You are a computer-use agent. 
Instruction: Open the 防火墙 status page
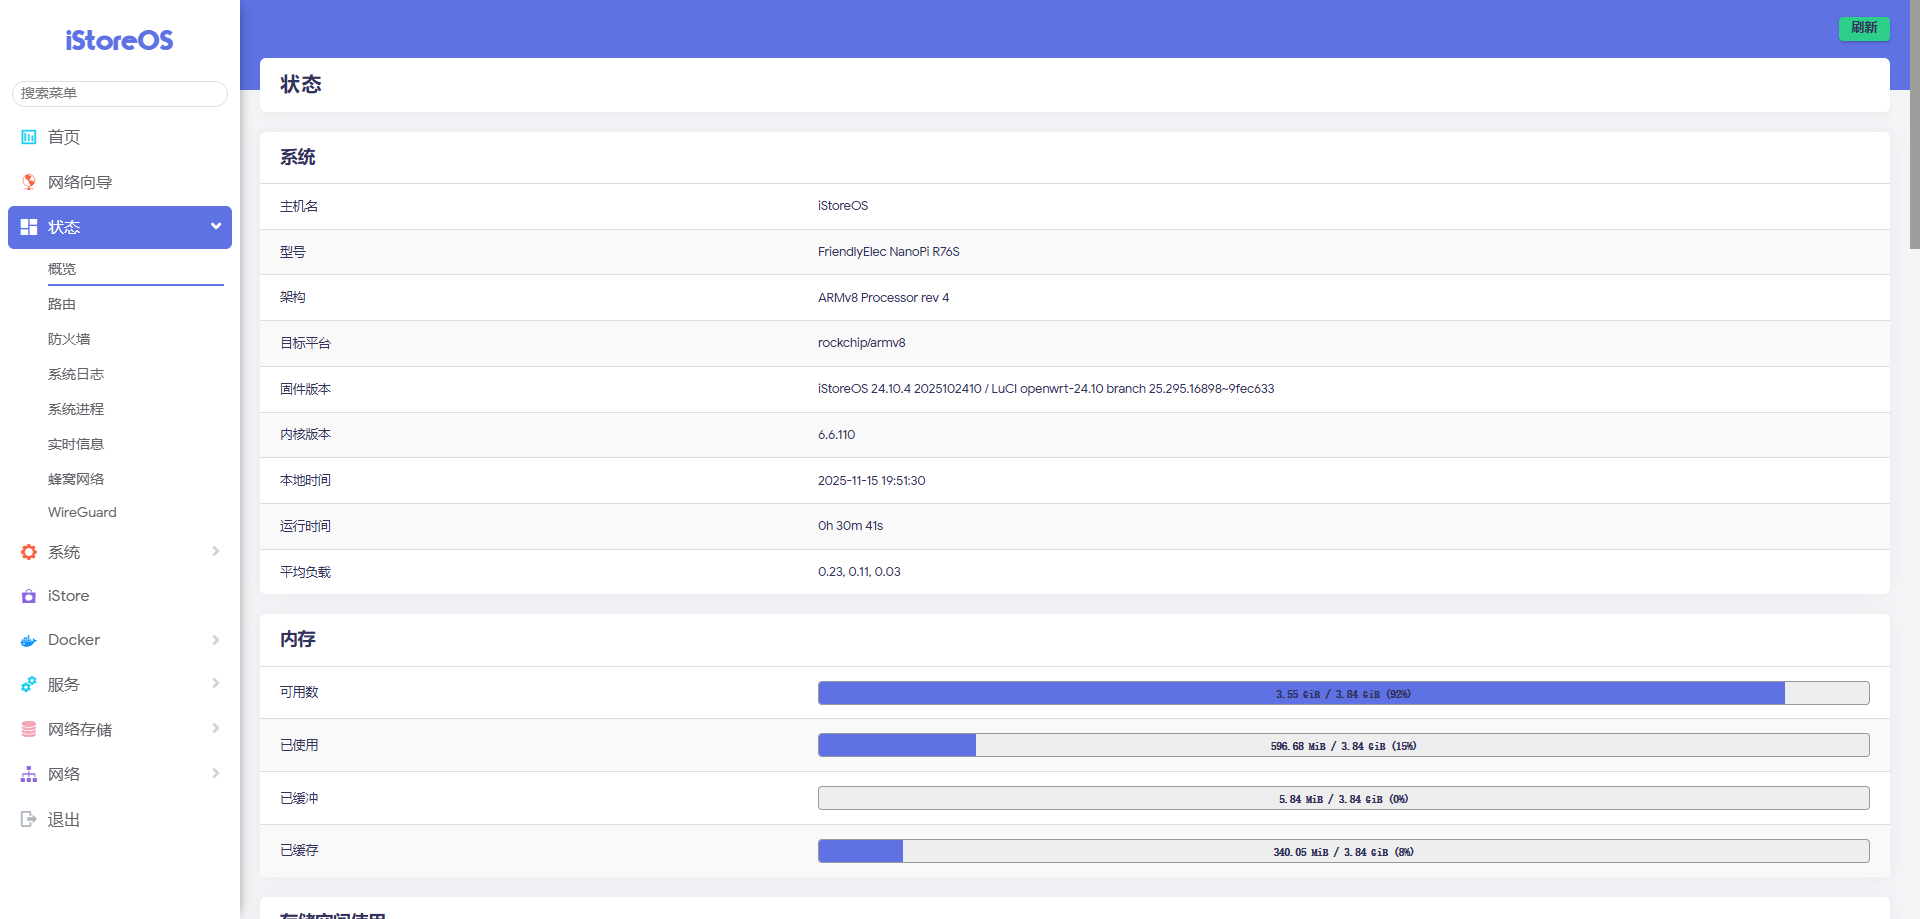[x=69, y=339]
